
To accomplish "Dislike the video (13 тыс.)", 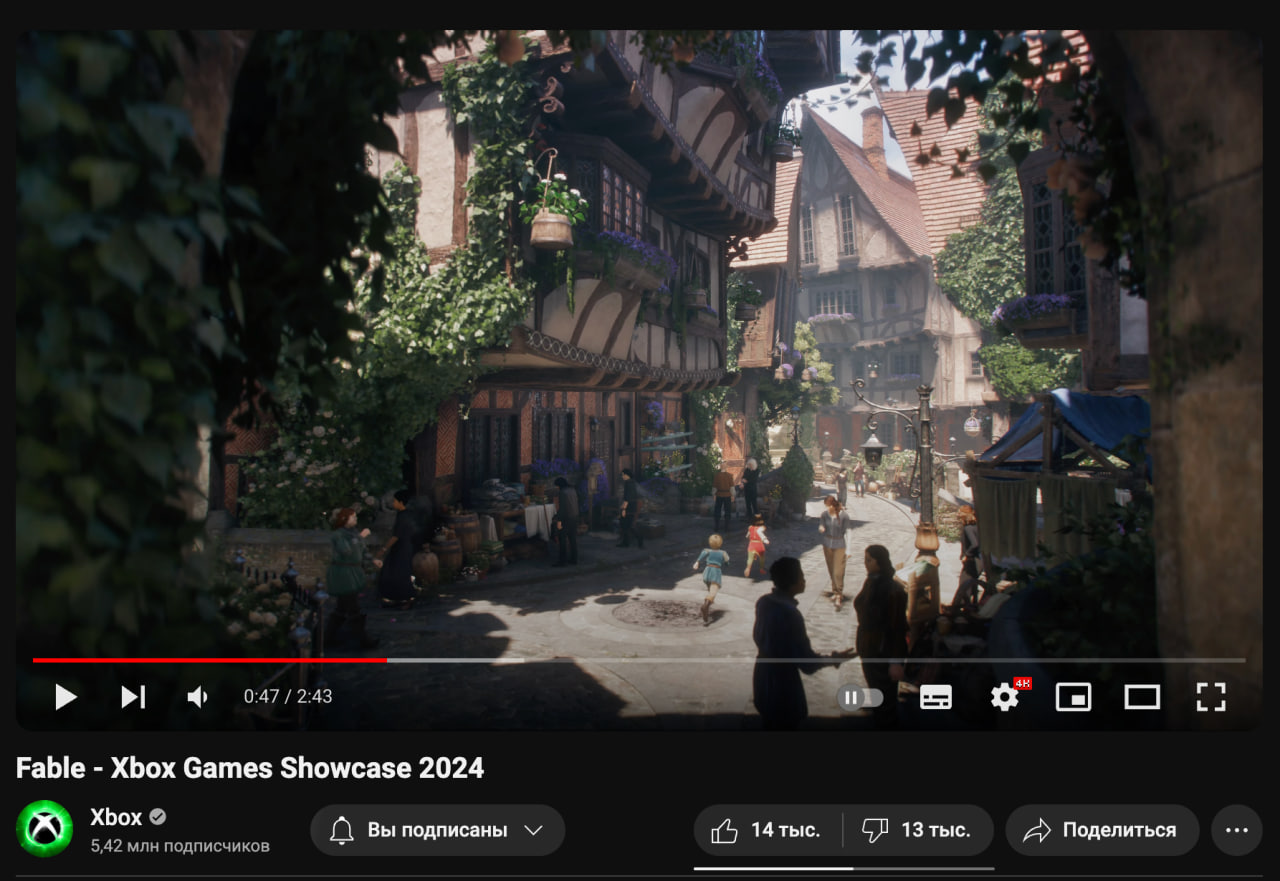I will click(x=918, y=830).
